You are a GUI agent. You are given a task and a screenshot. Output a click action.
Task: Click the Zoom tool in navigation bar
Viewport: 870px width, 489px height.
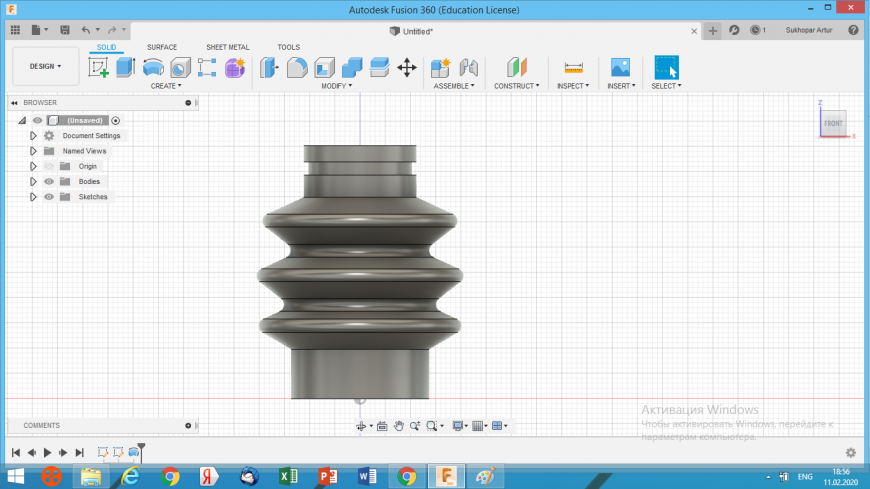[414, 426]
